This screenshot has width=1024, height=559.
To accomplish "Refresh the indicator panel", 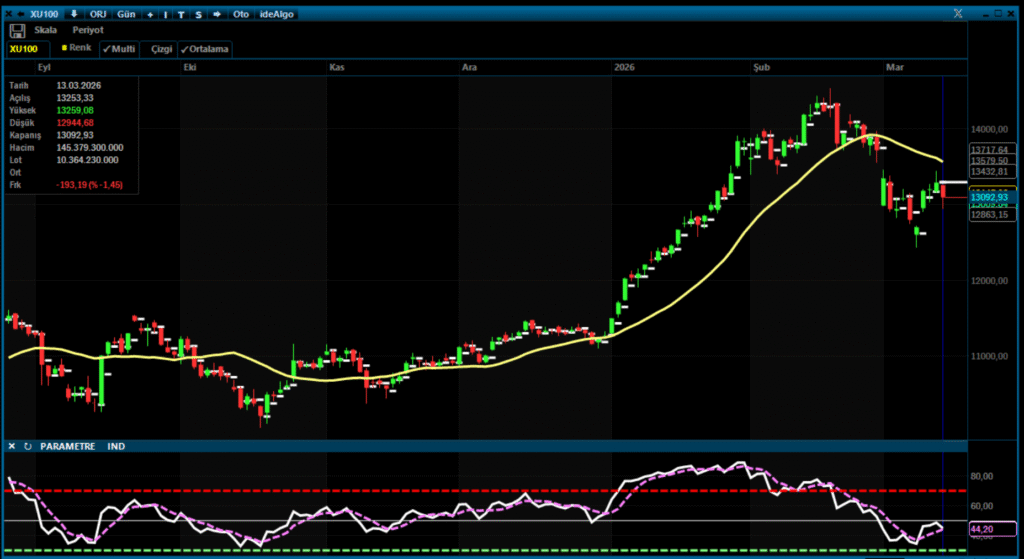I will click(x=27, y=446).
